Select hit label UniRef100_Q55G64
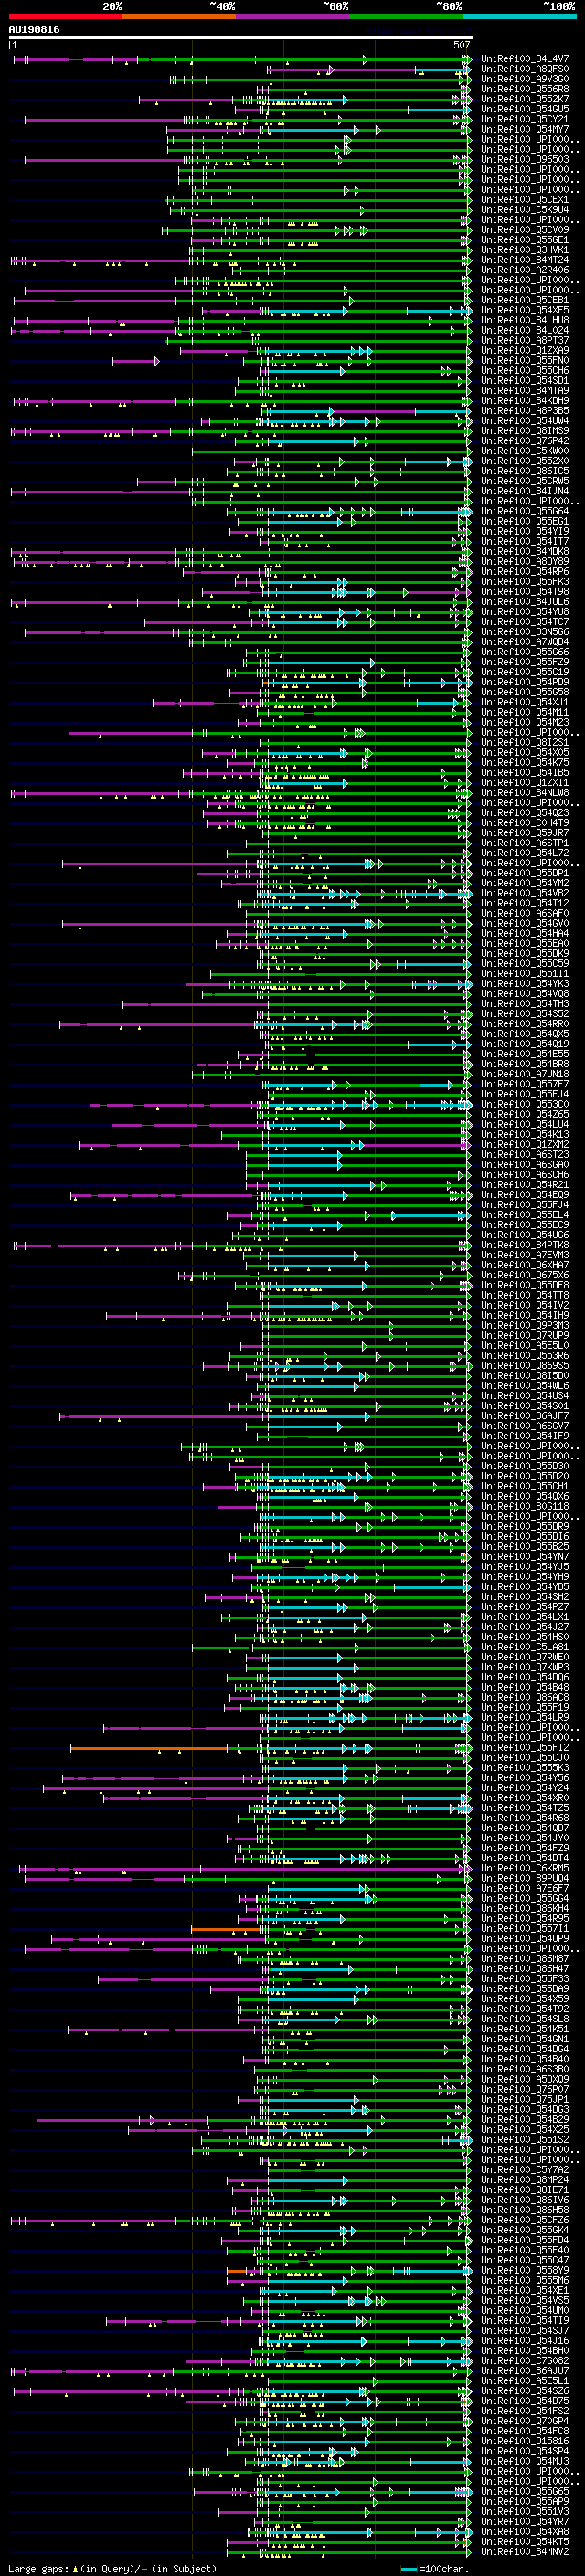585x2576 pixels. click(525, 511)
